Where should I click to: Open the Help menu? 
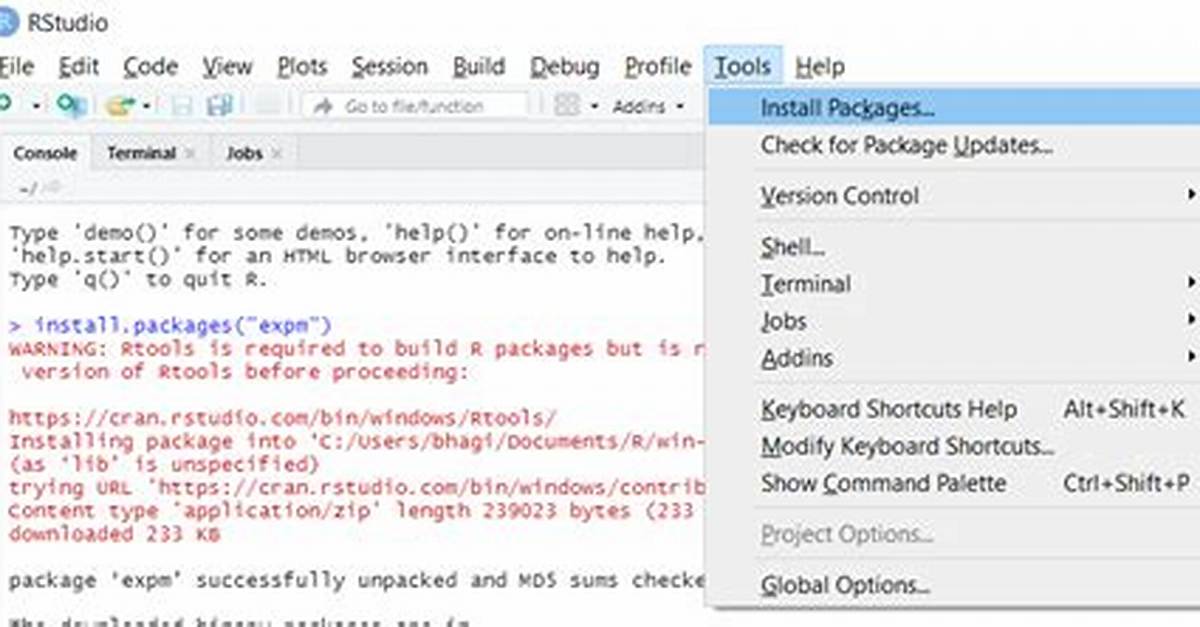coord(820,67)
